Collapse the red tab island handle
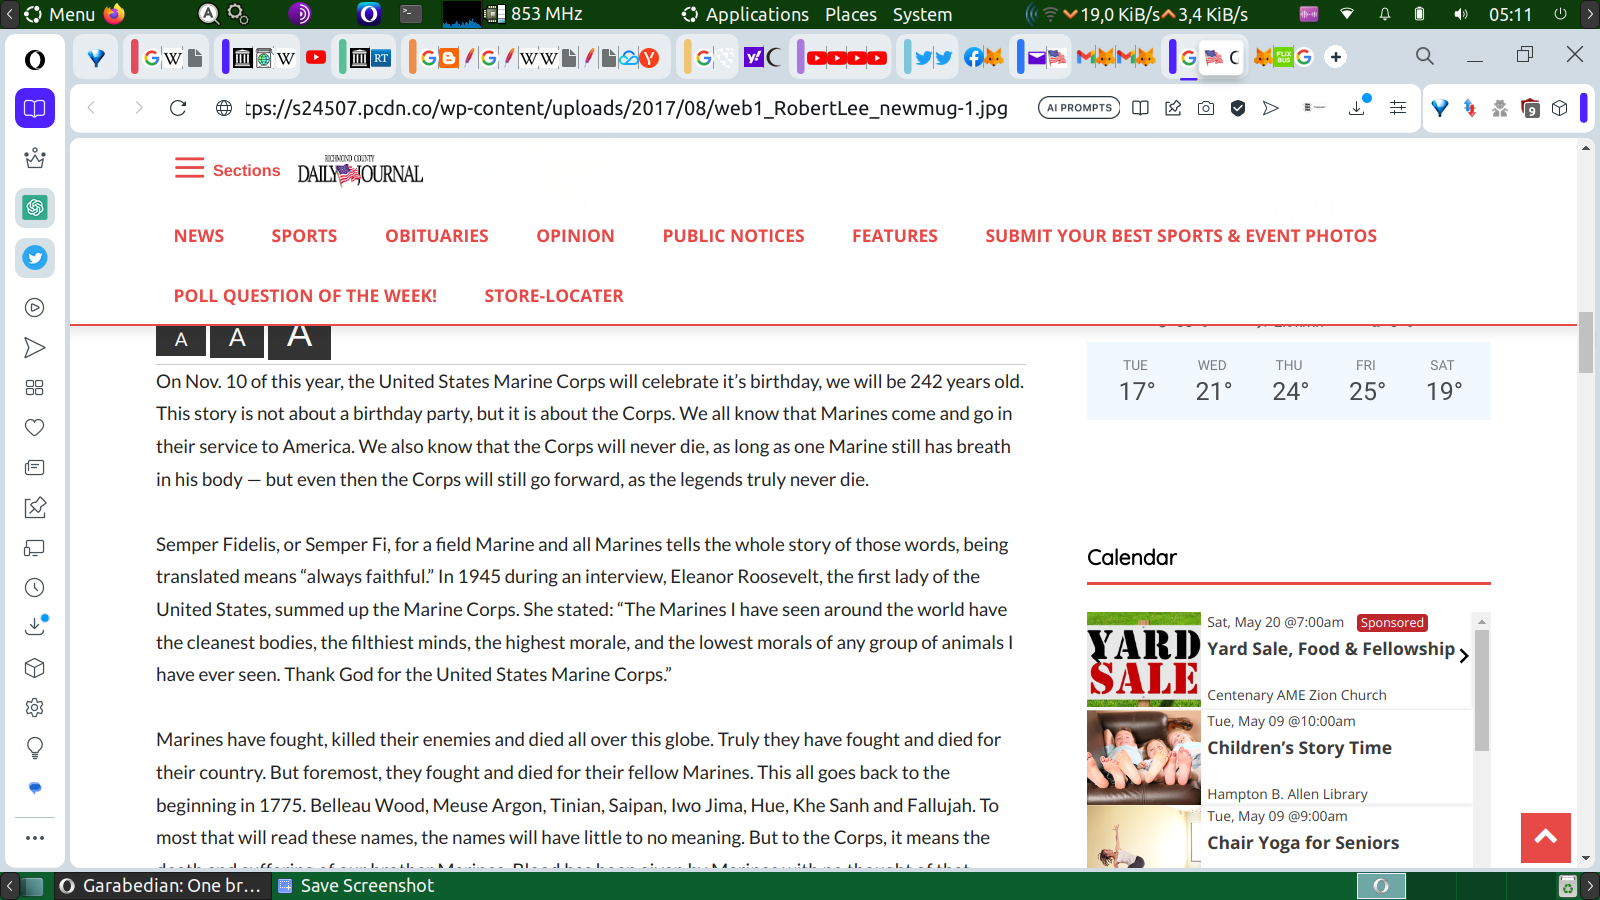Viewport: 1600px width, 900px height. coord(134,57)
